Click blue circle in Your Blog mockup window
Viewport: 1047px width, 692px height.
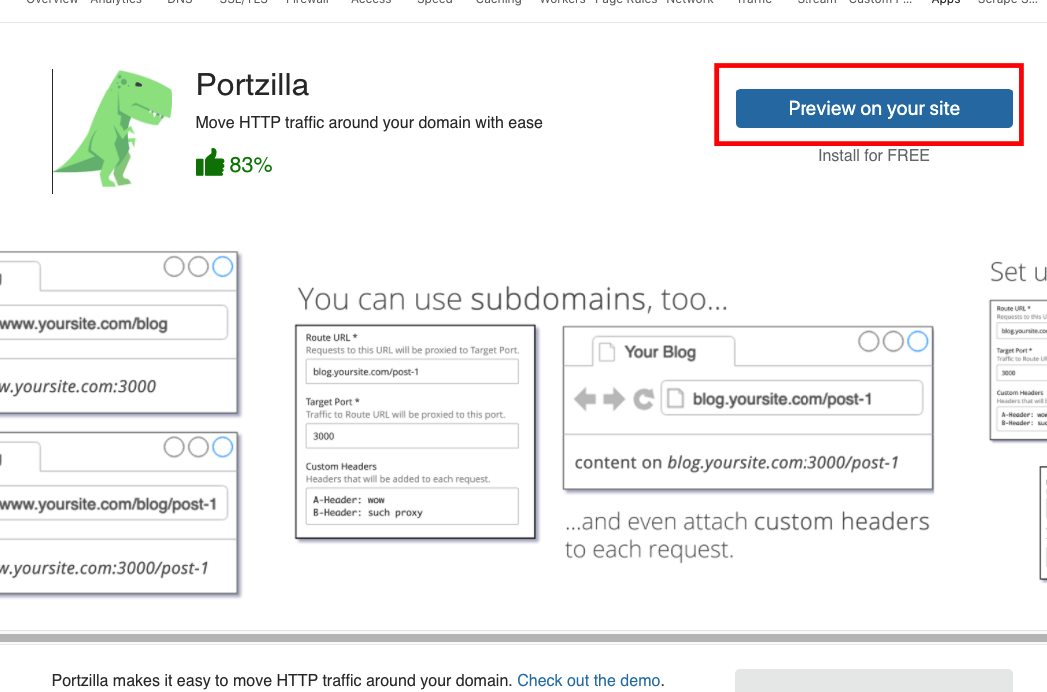pyautogui.click(x=917, y=342)
